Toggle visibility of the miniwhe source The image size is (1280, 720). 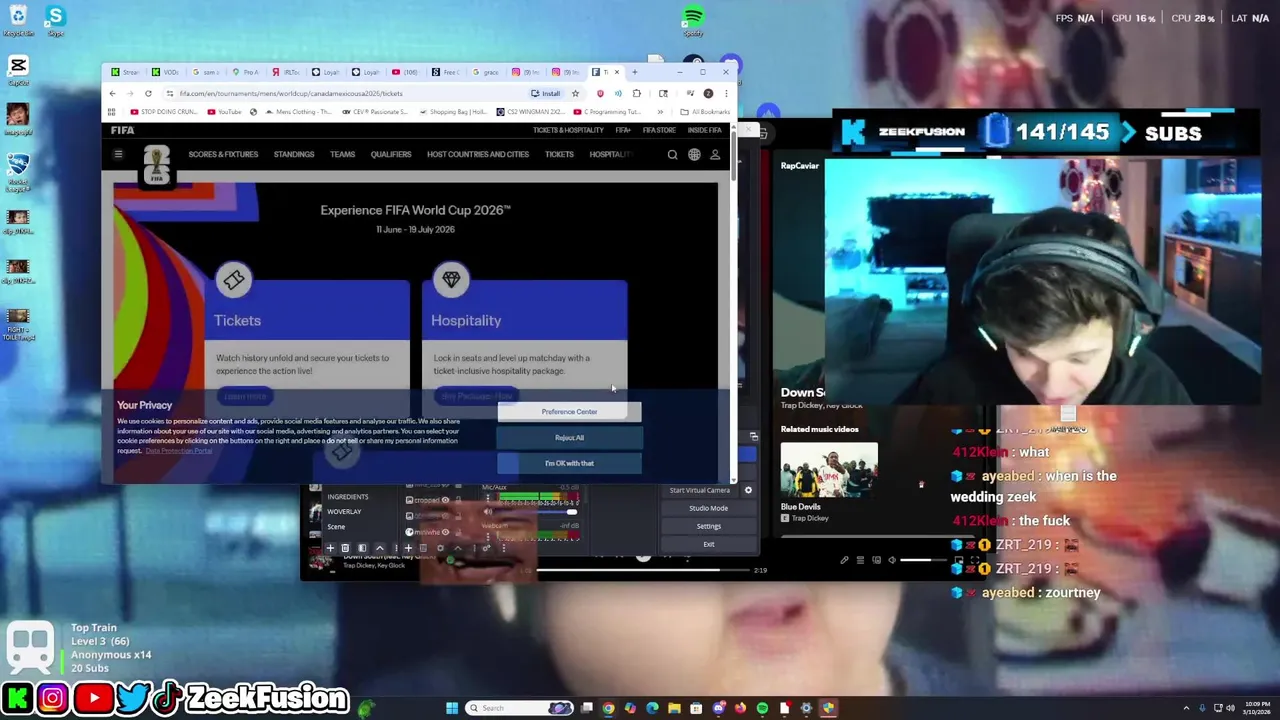click(x=445, y=532)
